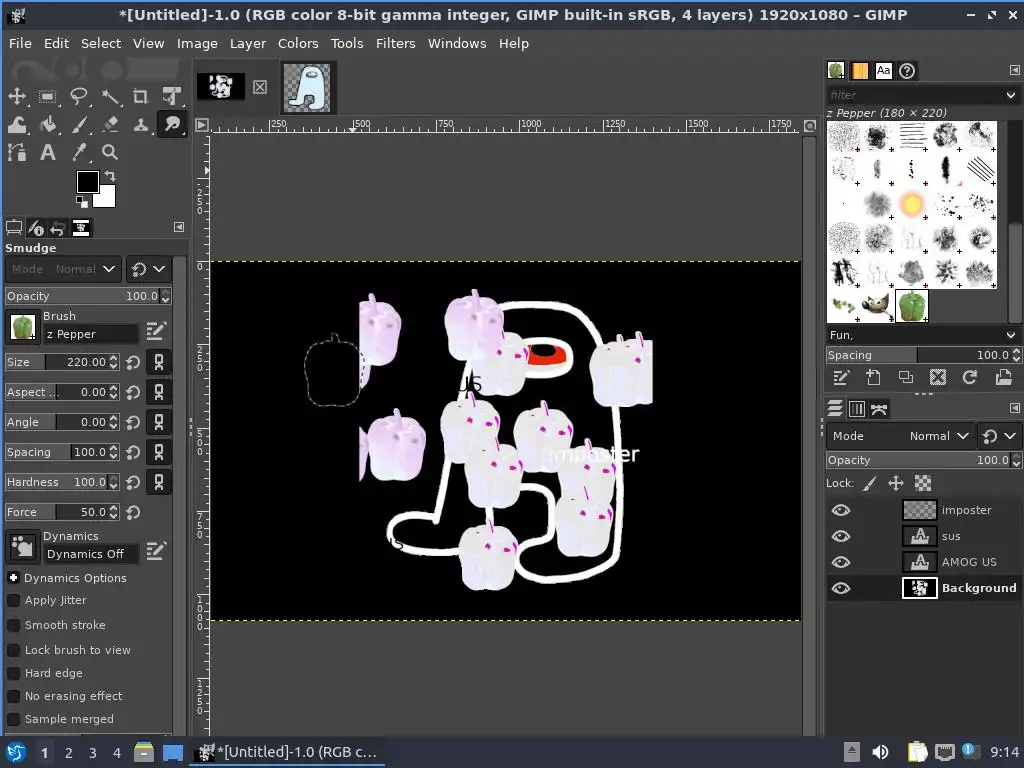1024x768 pixels.
Task: Open the Filters menu
Action: click(x=395, y=43)
